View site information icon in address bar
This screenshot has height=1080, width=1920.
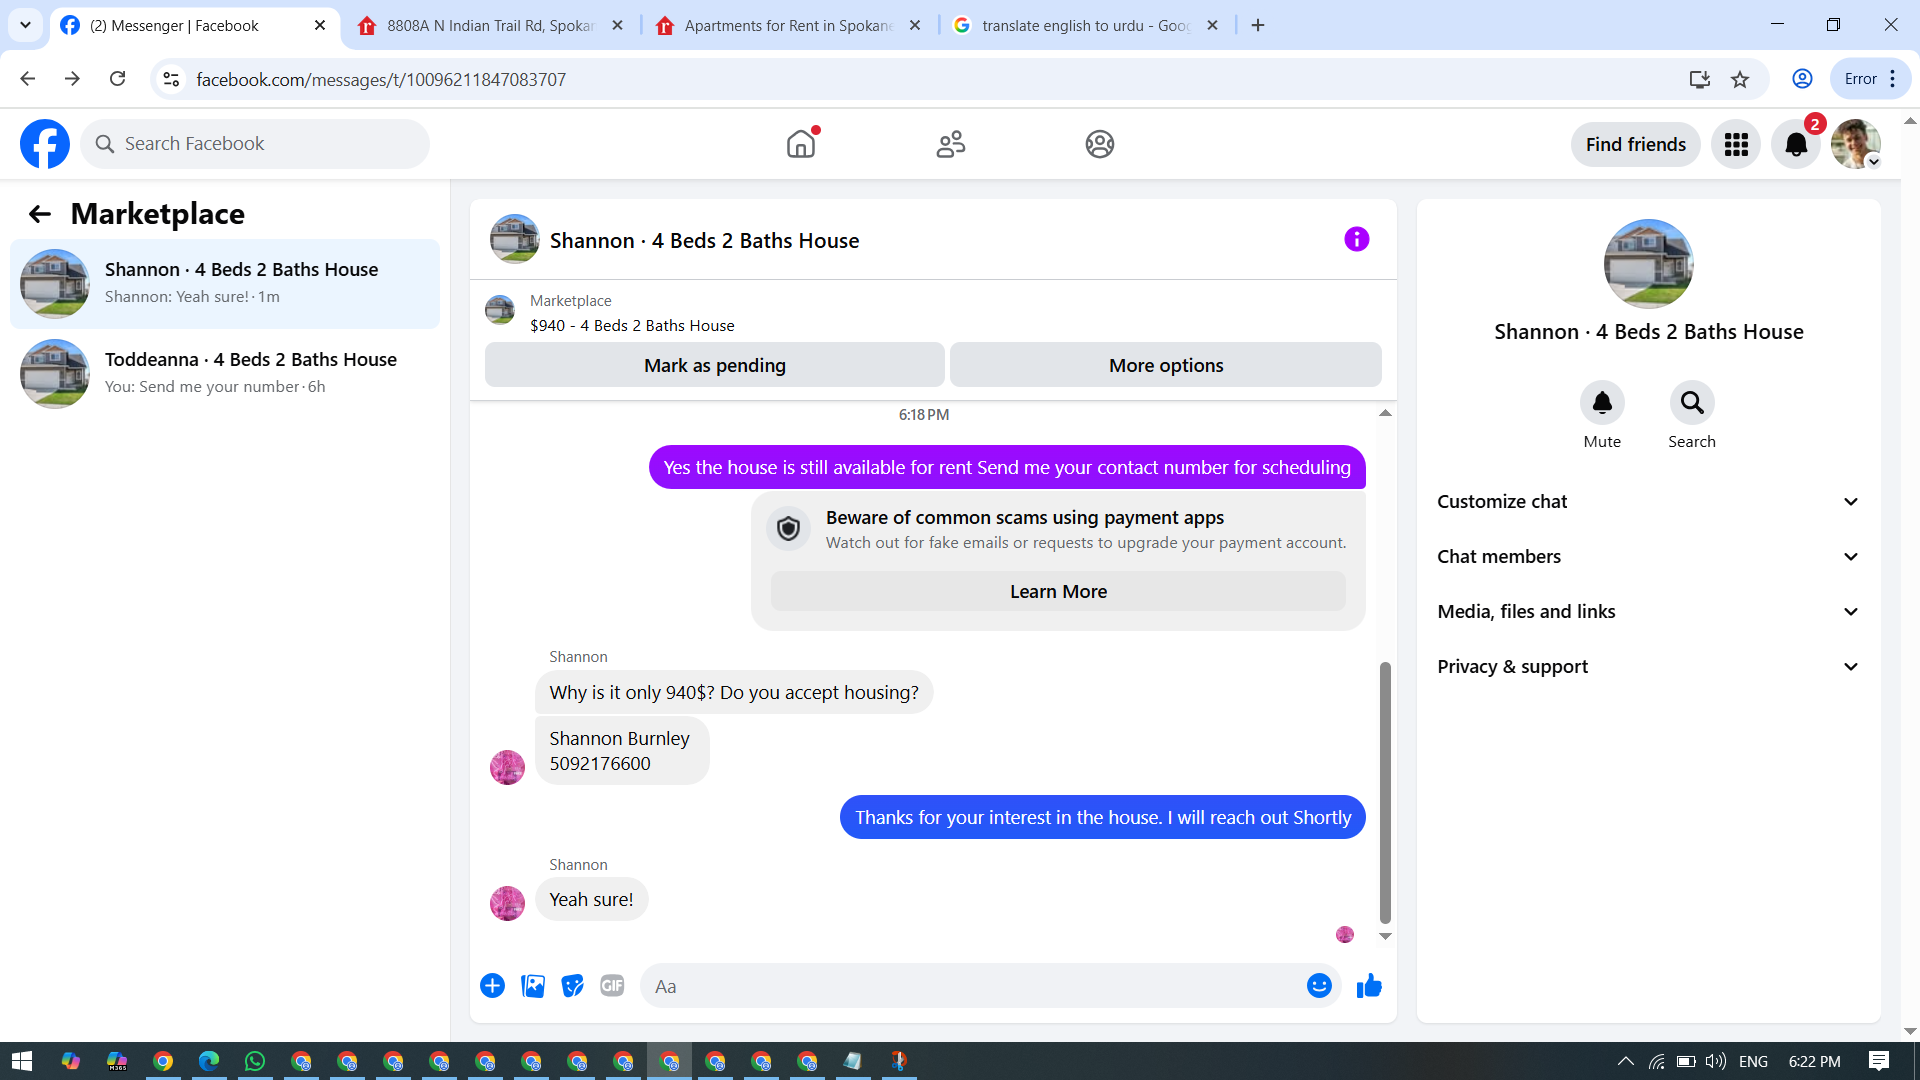[x=171, y=79]
